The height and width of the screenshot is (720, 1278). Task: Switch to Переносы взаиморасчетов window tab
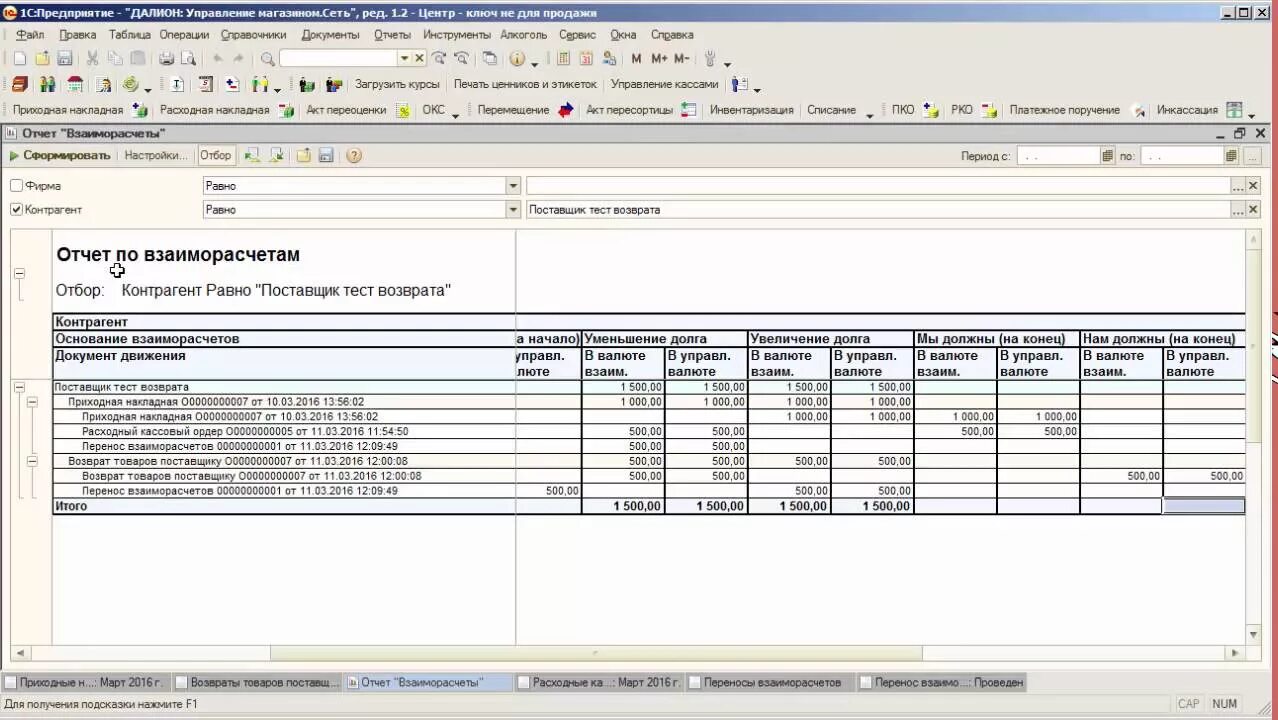click(771, 682)
